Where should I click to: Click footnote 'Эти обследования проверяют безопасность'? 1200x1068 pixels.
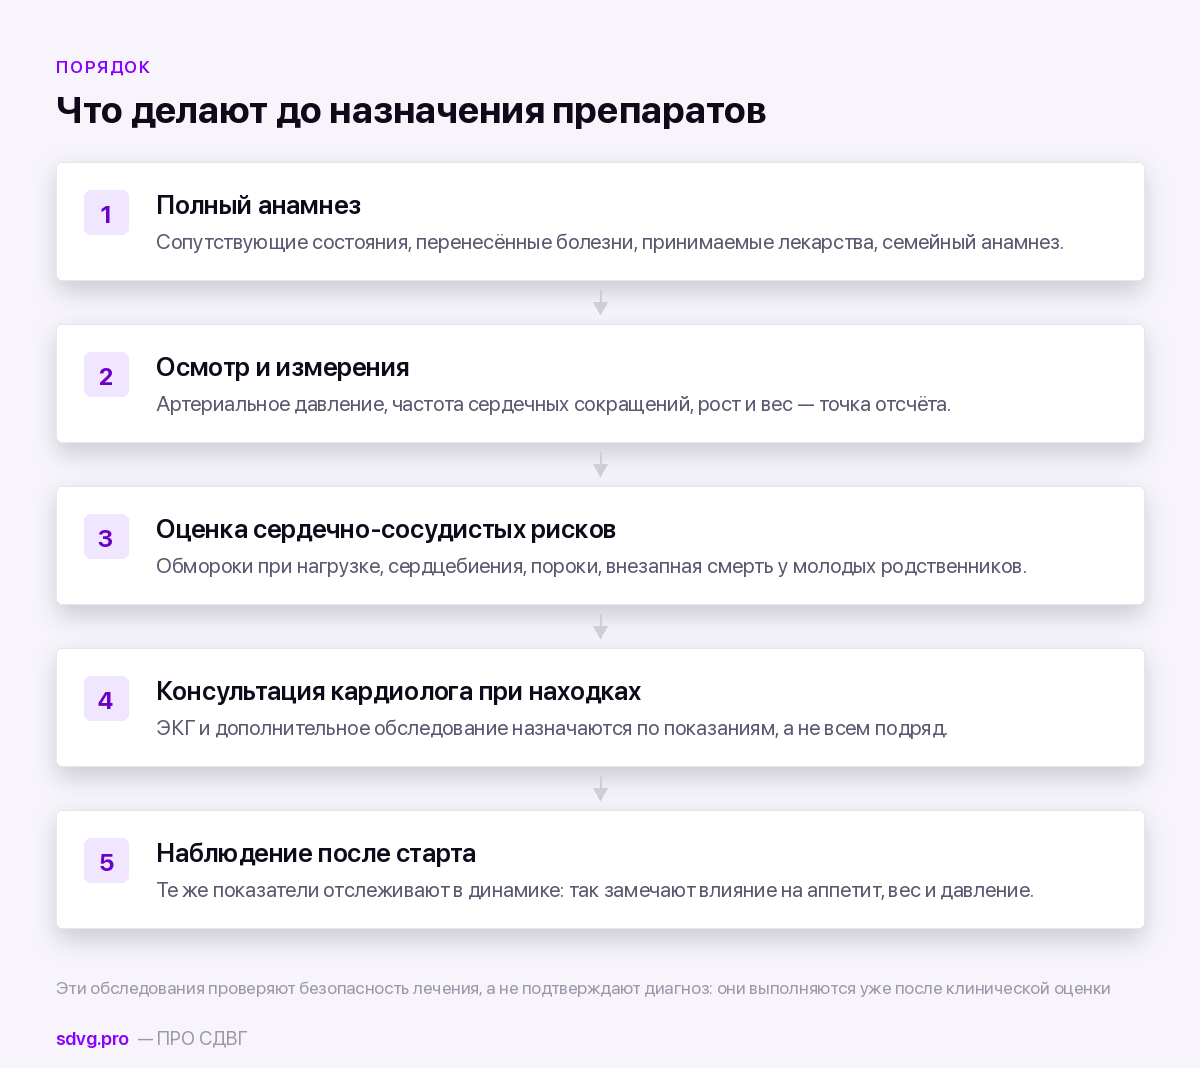(583, 988)
